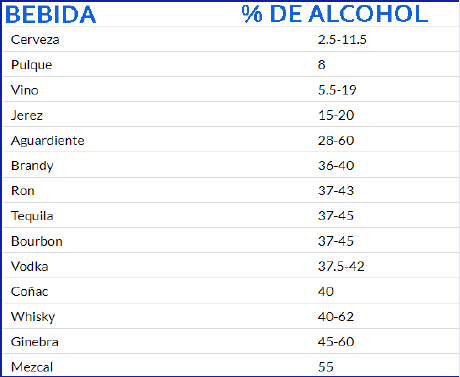Click the BEBIDA column header
The width and height of the screenshot is (460, 377).
51,15
